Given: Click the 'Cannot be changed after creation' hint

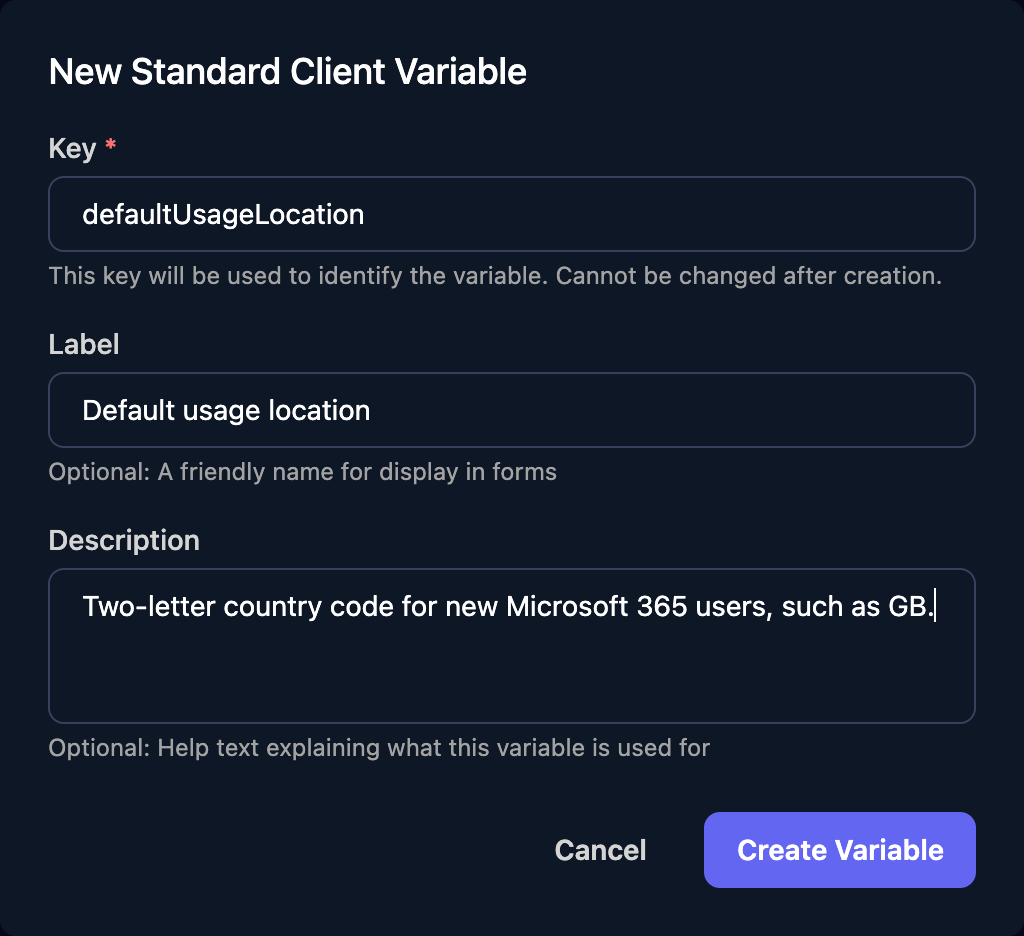Looking at the screenshot, I should tap(748, 276).
